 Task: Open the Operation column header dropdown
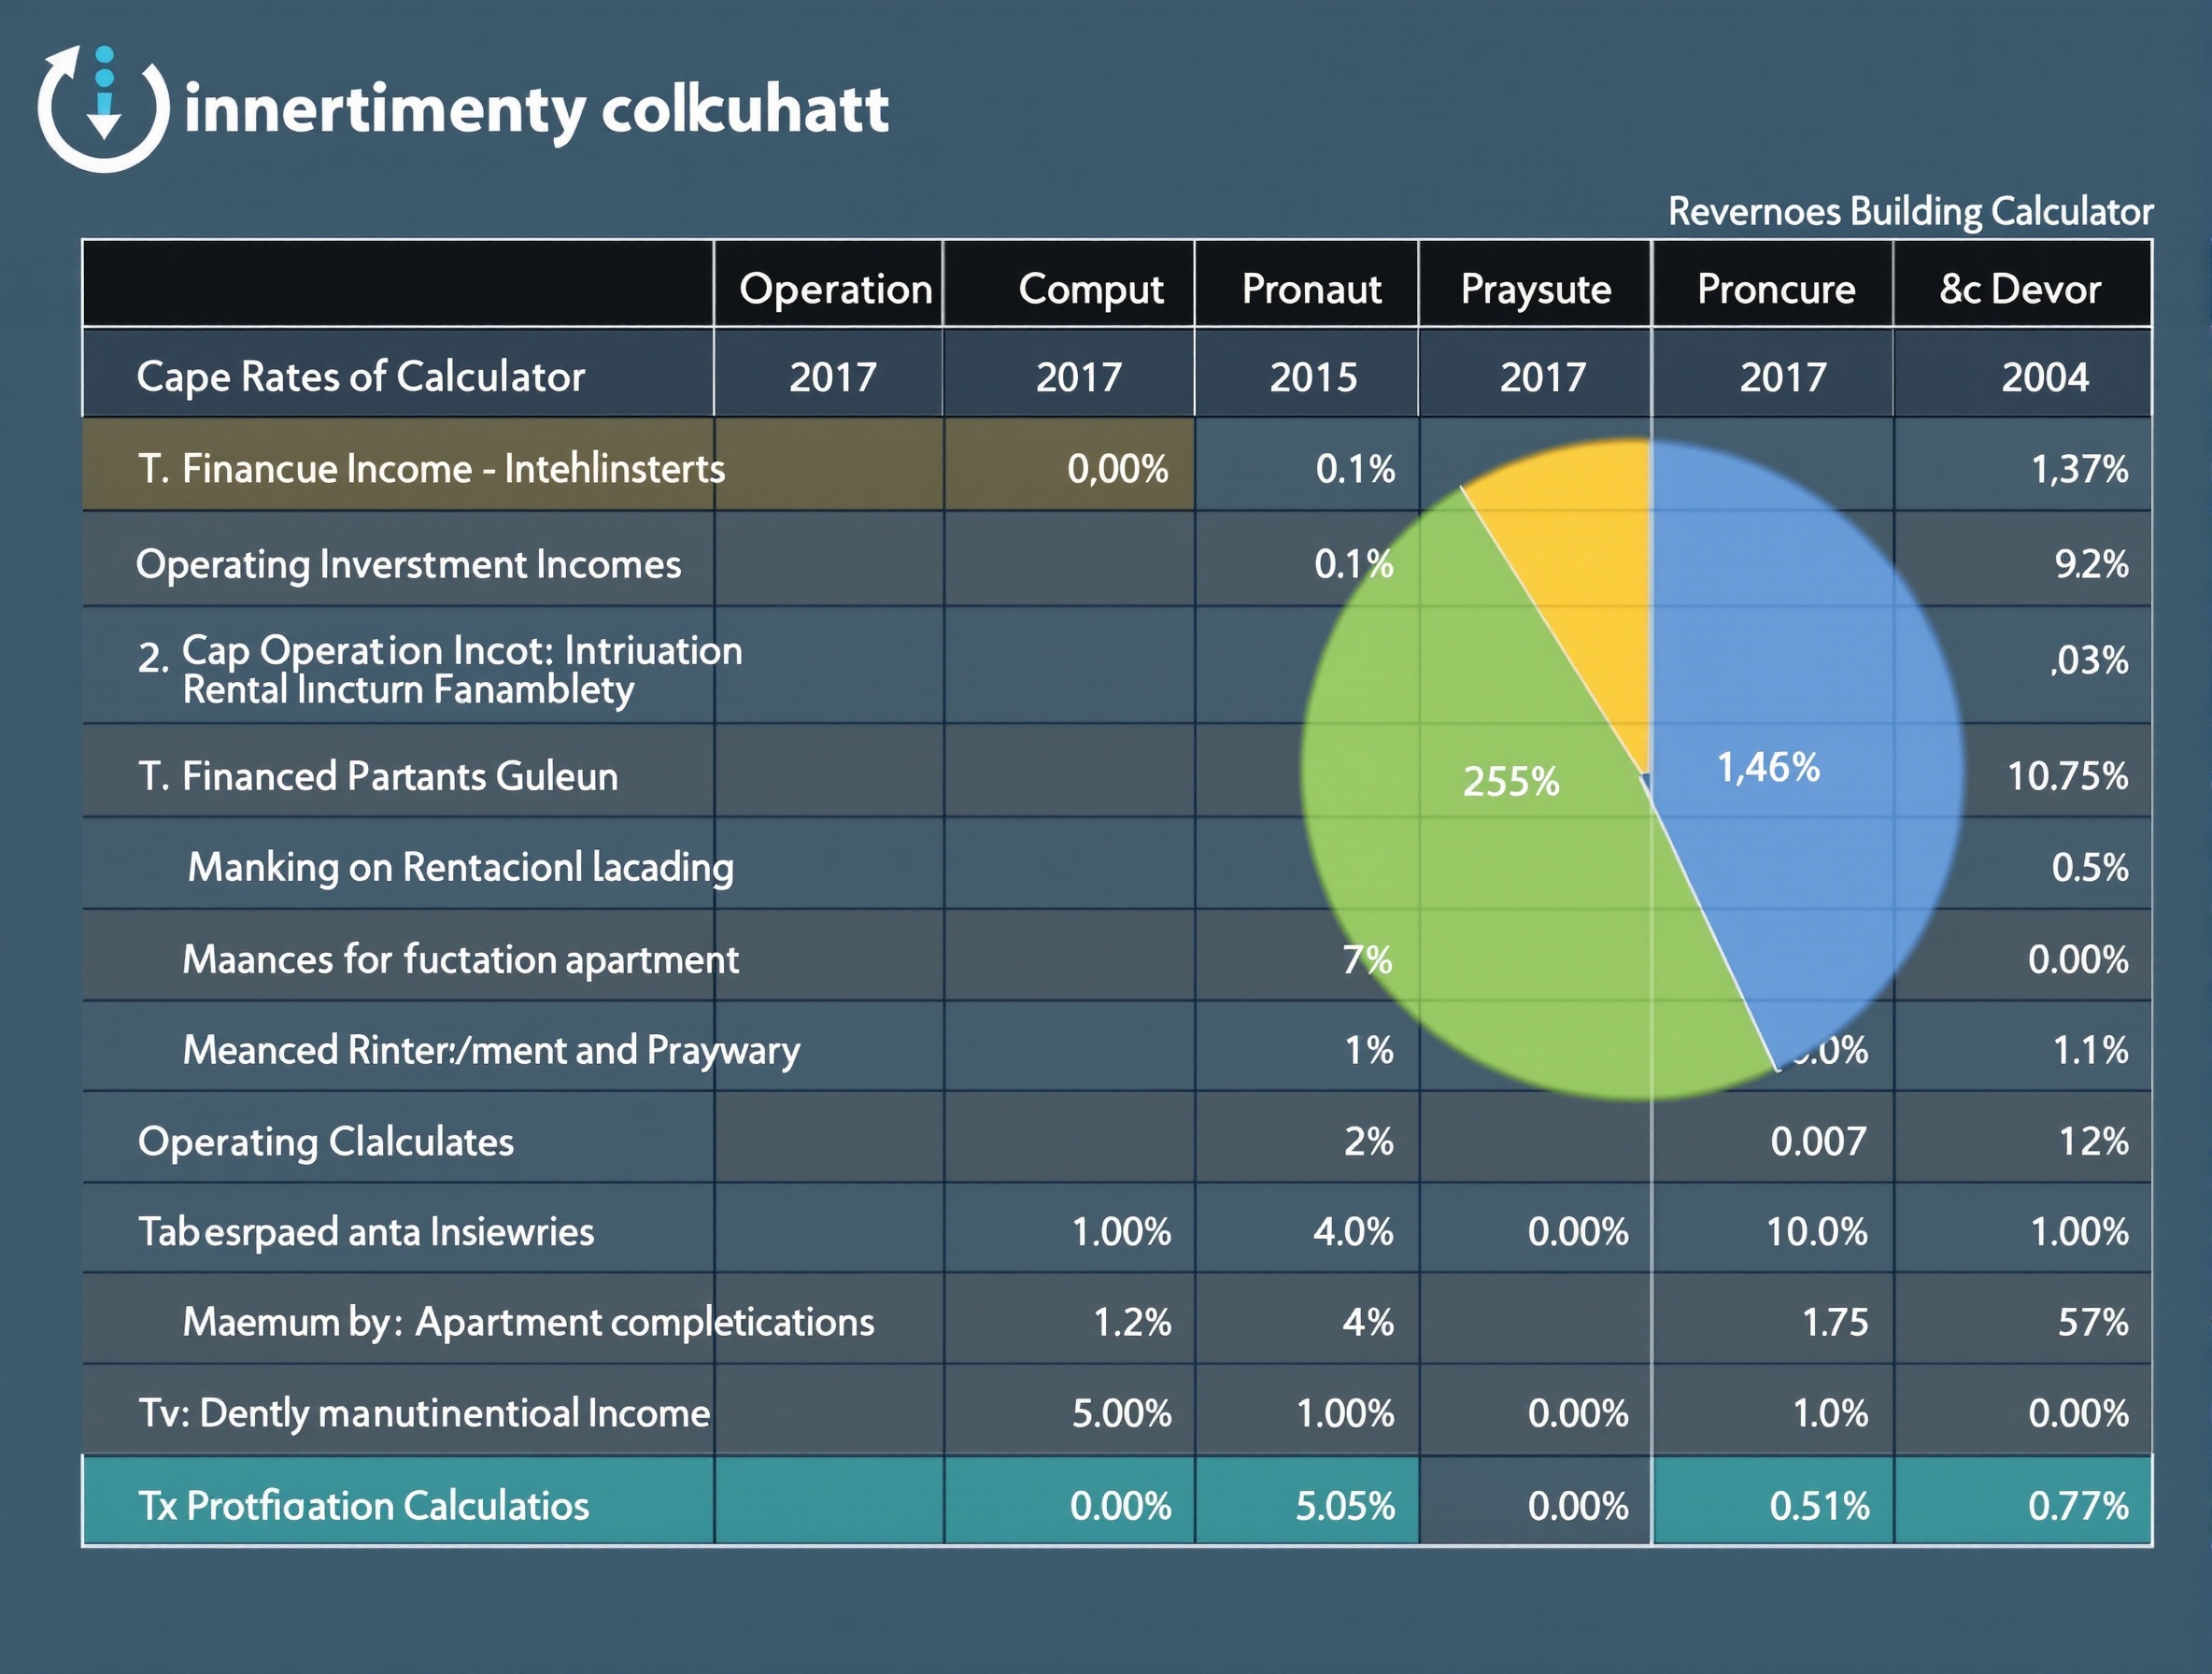pyautogui.click(x=838, y=288)
